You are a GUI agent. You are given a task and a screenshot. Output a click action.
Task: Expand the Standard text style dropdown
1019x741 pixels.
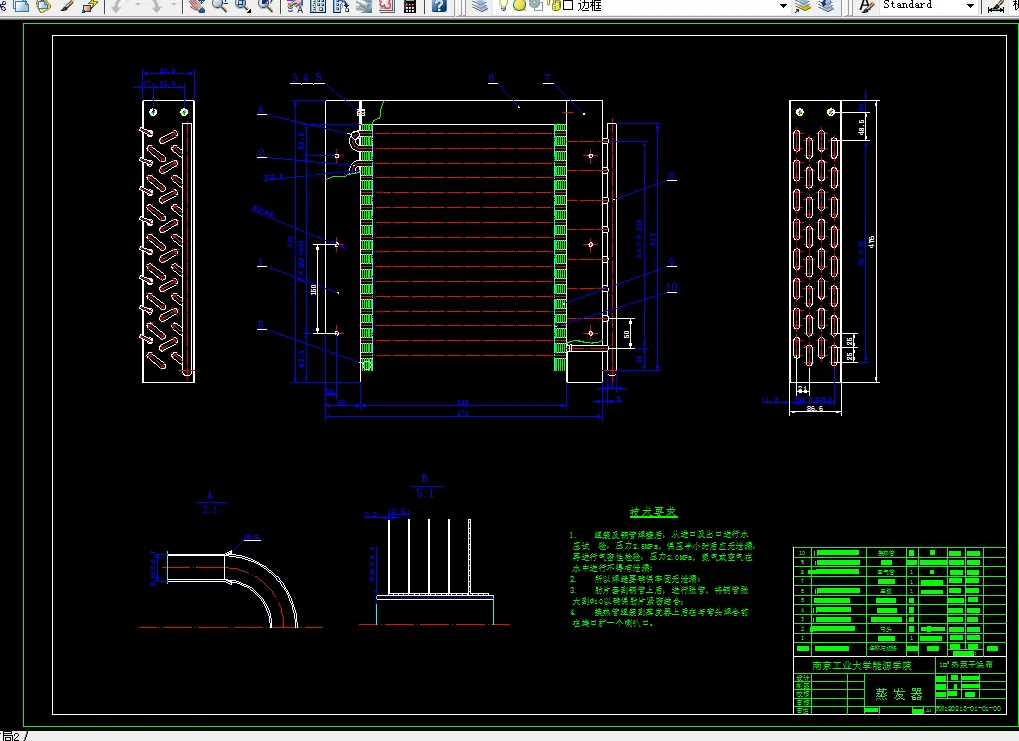point(970,5)
